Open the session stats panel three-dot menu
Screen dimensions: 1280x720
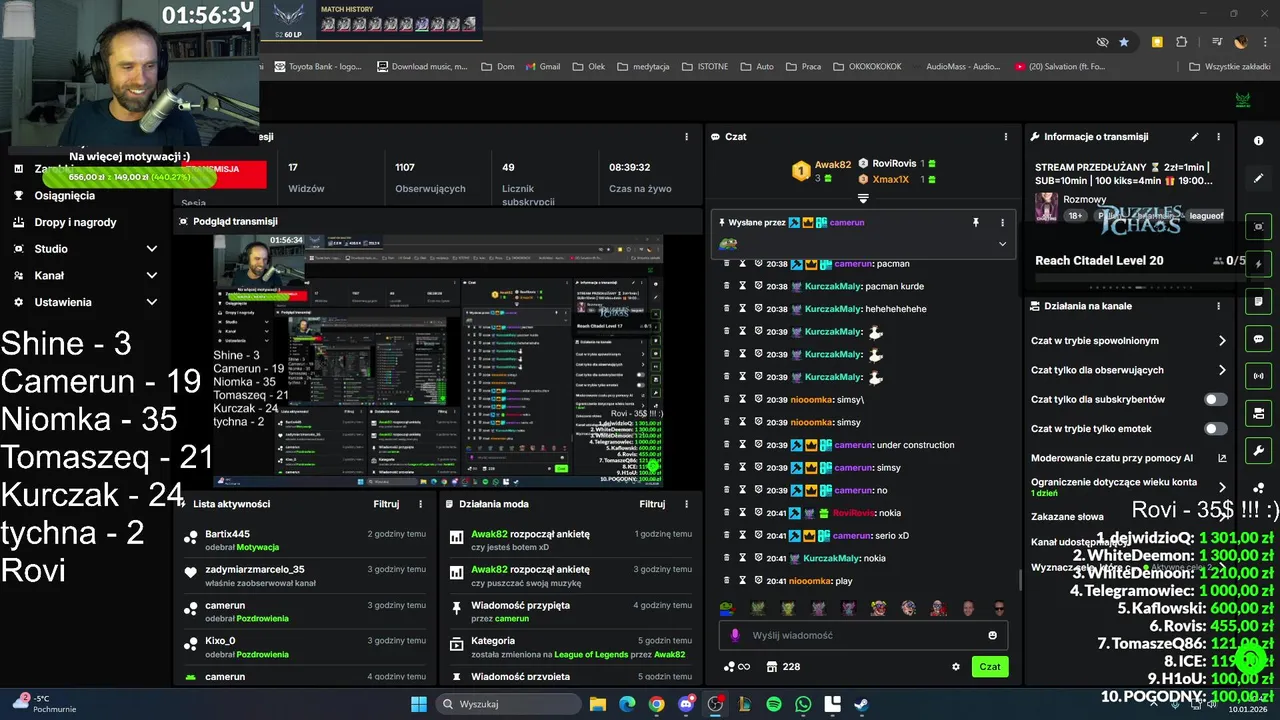(x=686, y=137)
